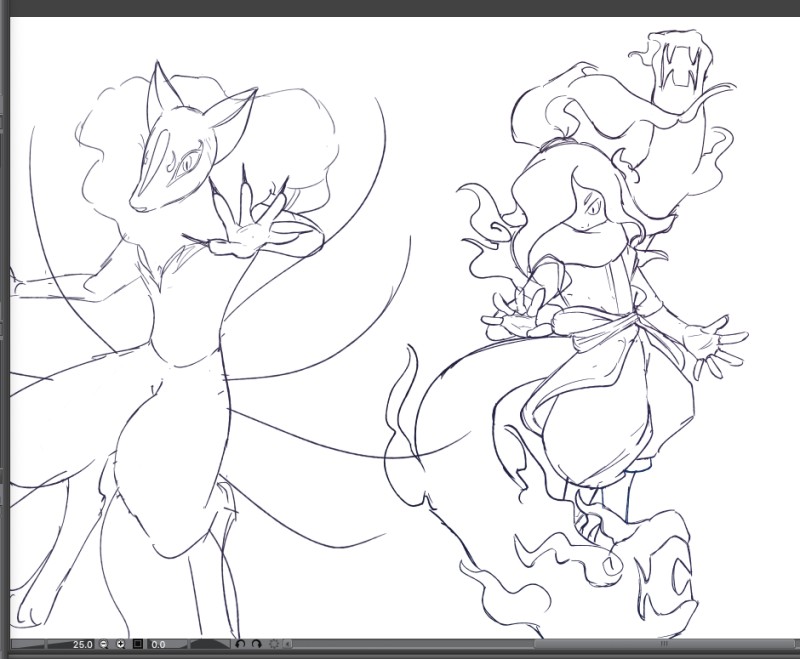
Task: Click the horizontal canvas scrollbar thumb
Action: point(664,644)
